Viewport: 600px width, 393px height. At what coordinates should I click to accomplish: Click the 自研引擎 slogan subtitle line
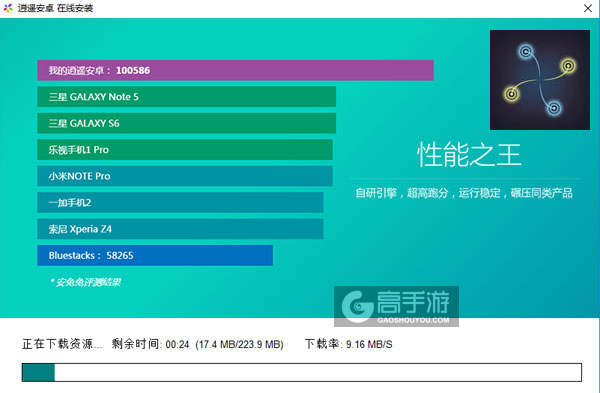[464, 193]
